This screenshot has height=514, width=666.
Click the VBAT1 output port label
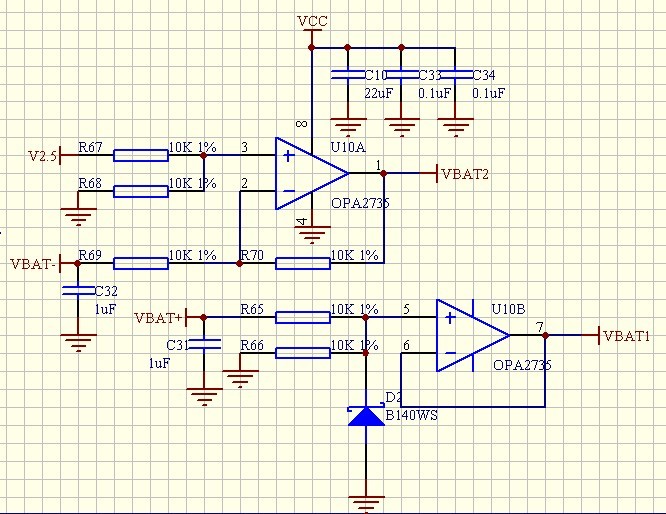(626, 336)
